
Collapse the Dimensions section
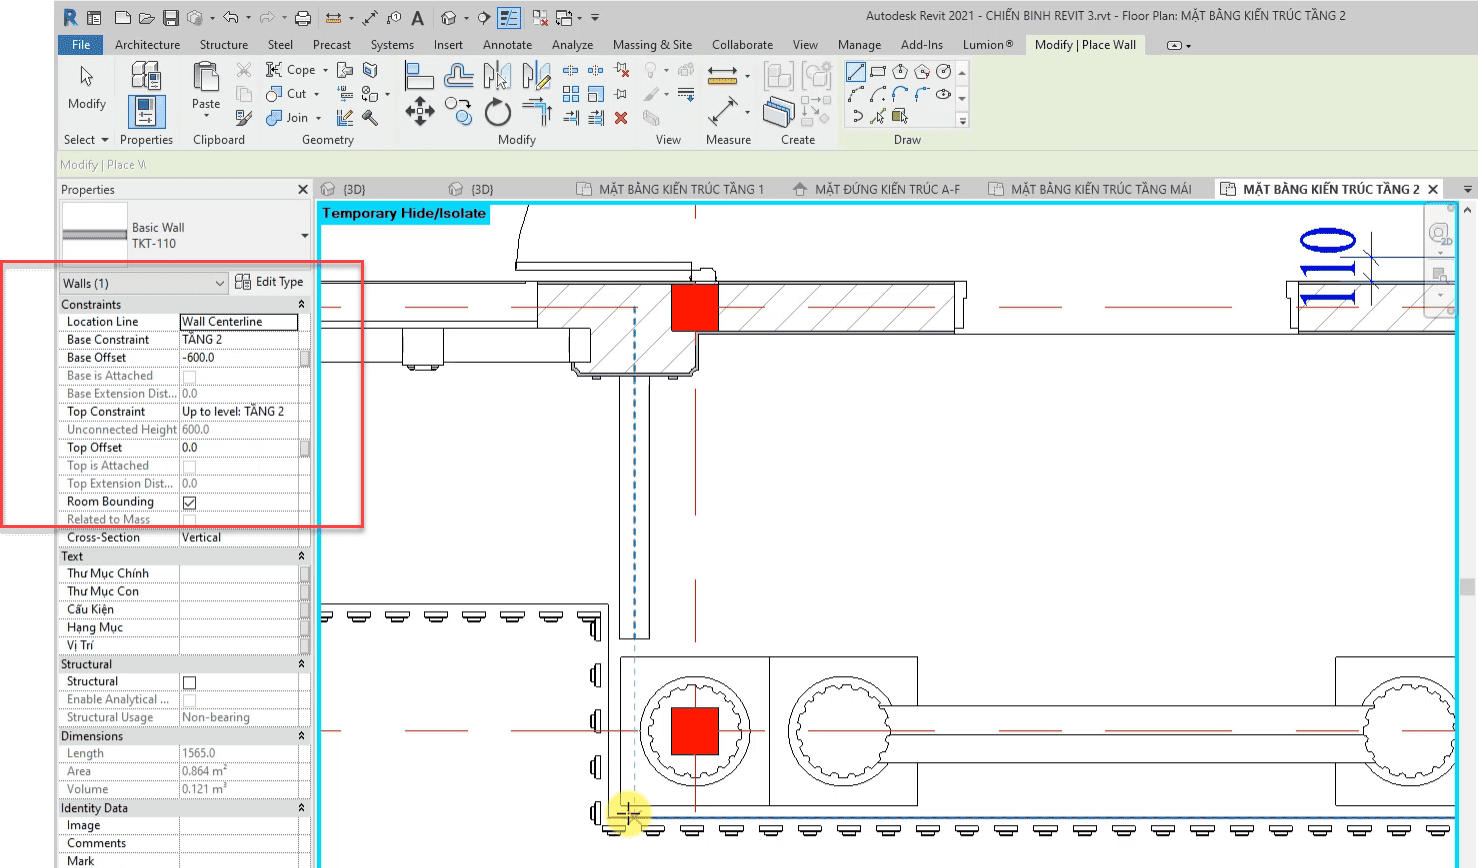coord(301,736)
